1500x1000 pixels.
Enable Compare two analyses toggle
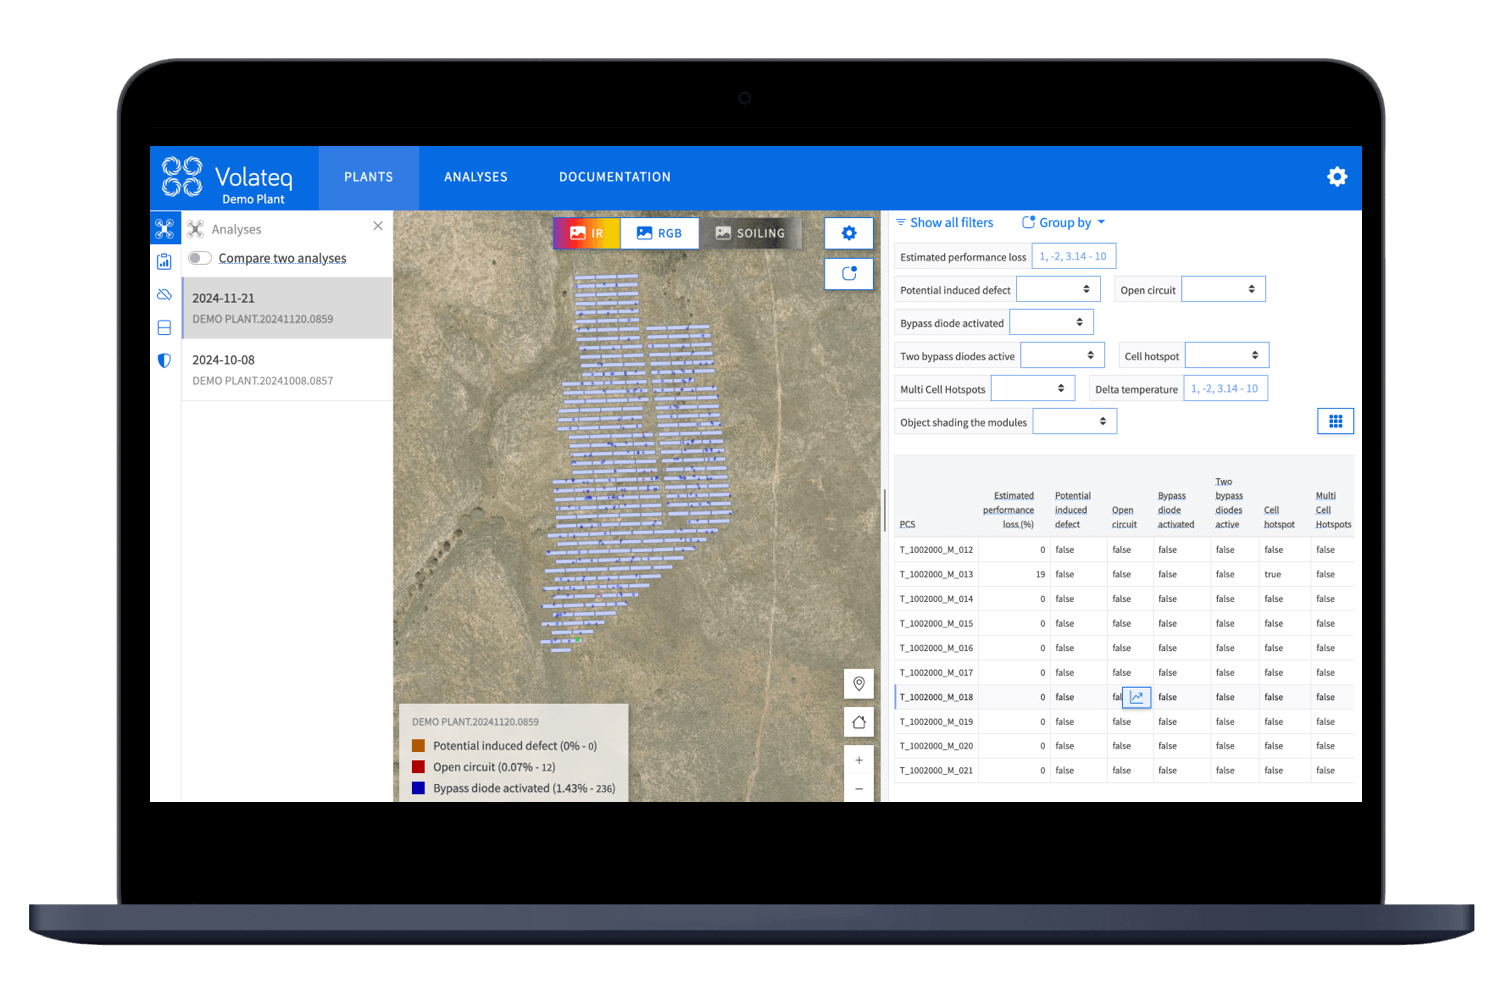click(x=199, y=257)
